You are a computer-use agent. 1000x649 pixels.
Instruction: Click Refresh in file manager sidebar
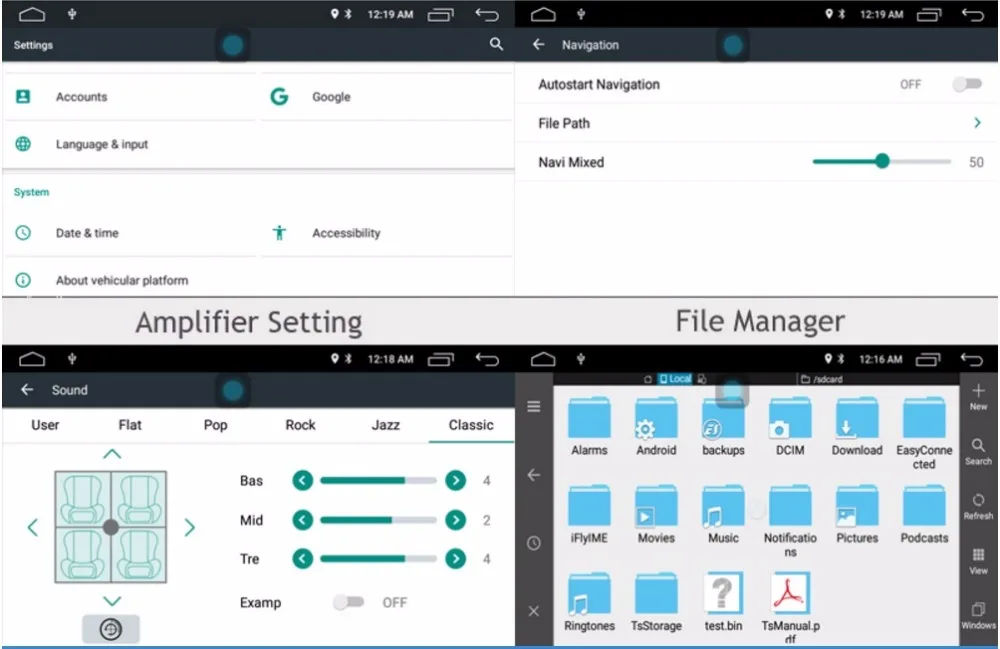coord(978,507)
